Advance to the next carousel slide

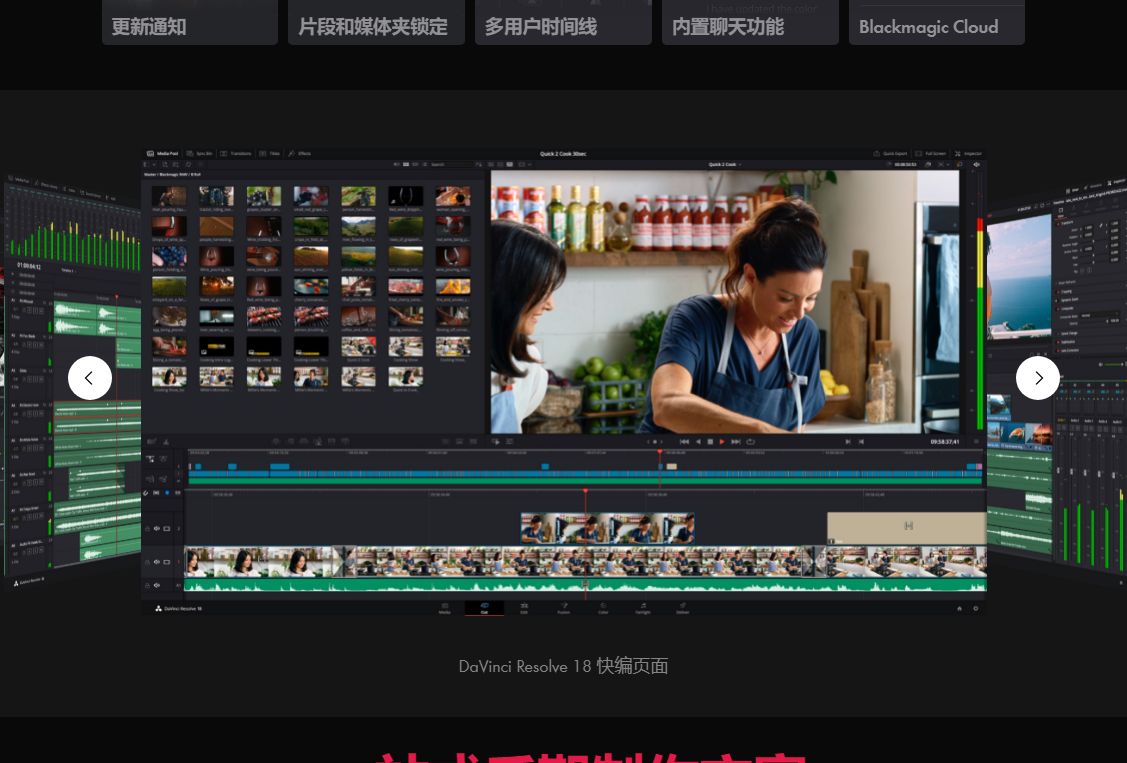point(1038,378)
